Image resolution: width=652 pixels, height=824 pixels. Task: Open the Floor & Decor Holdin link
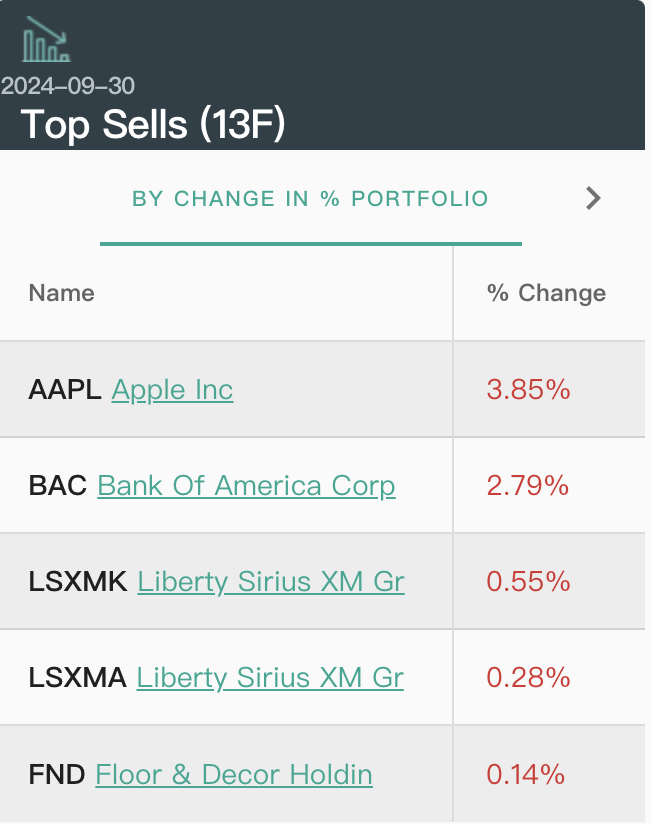(x=234, y=774)
